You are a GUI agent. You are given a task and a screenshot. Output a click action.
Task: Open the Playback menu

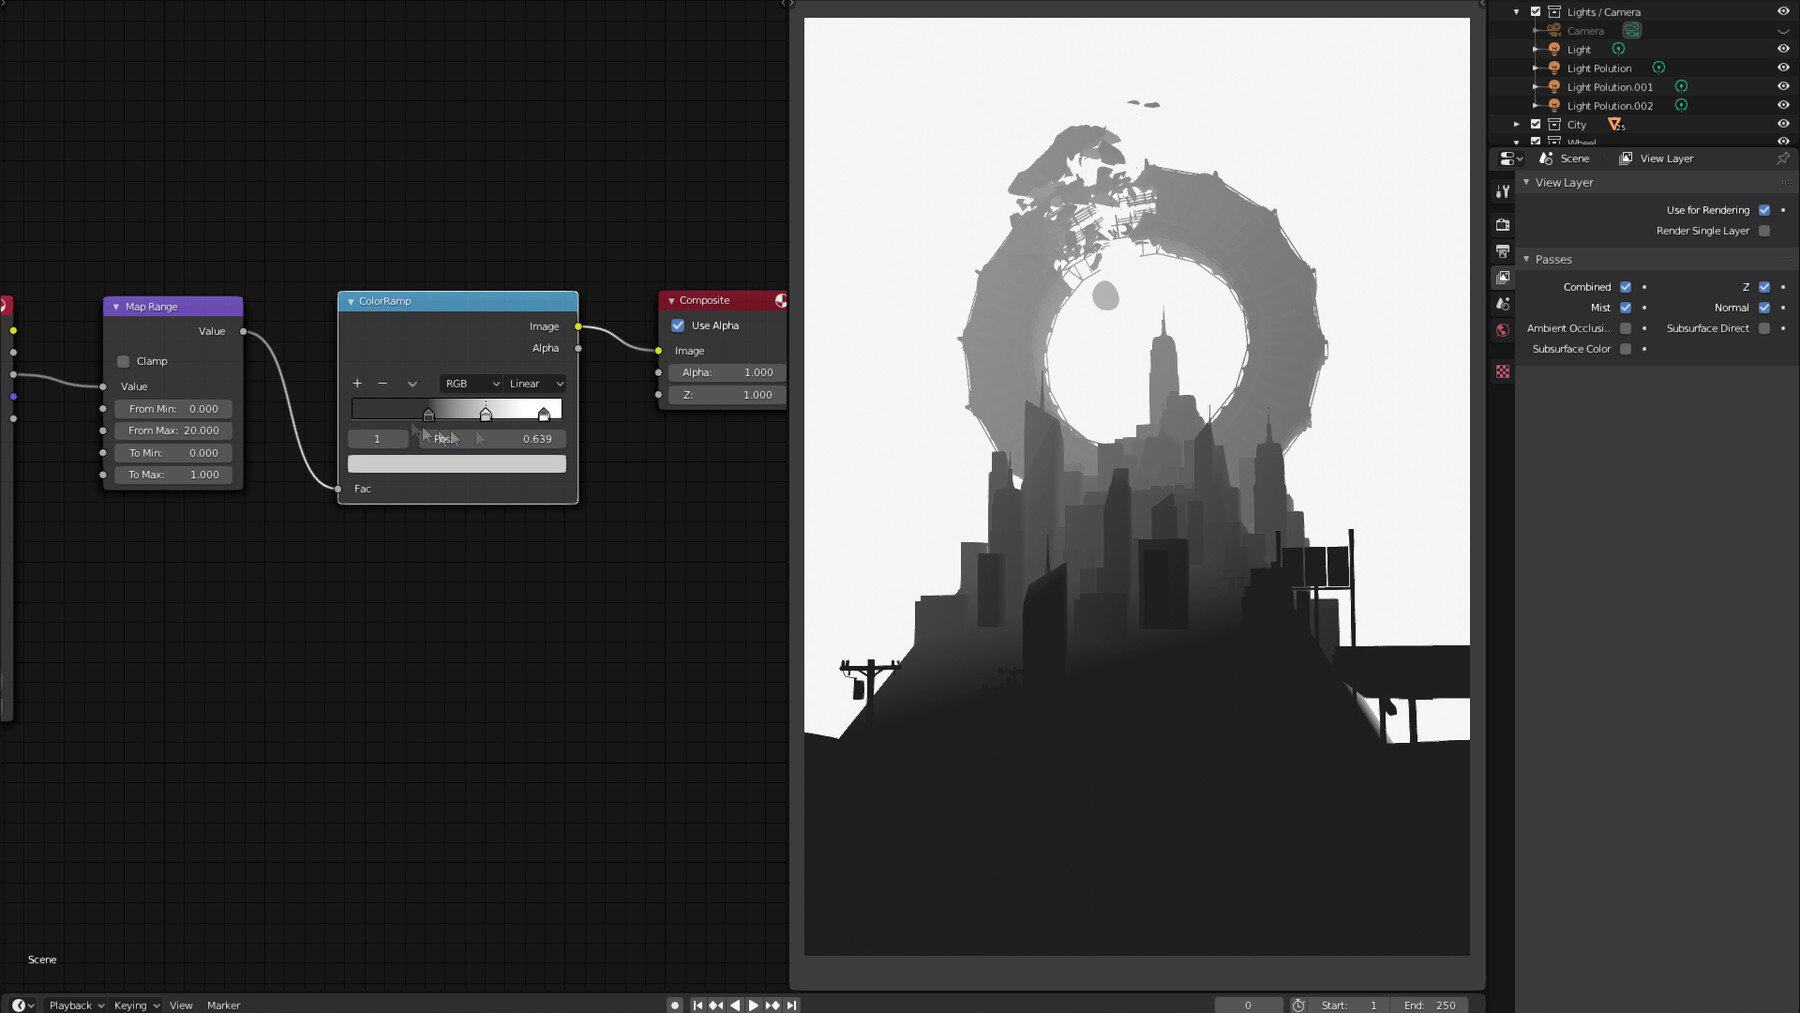(x=76, y=1005)
